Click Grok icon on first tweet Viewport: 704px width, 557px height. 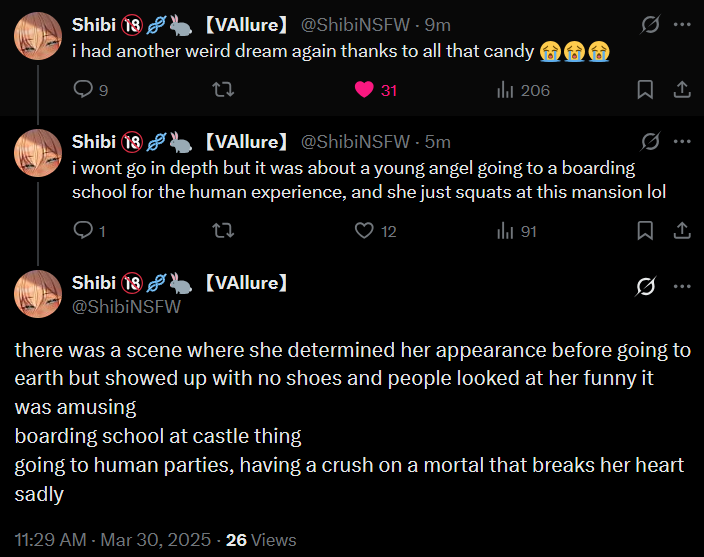[x=650, y=24]
